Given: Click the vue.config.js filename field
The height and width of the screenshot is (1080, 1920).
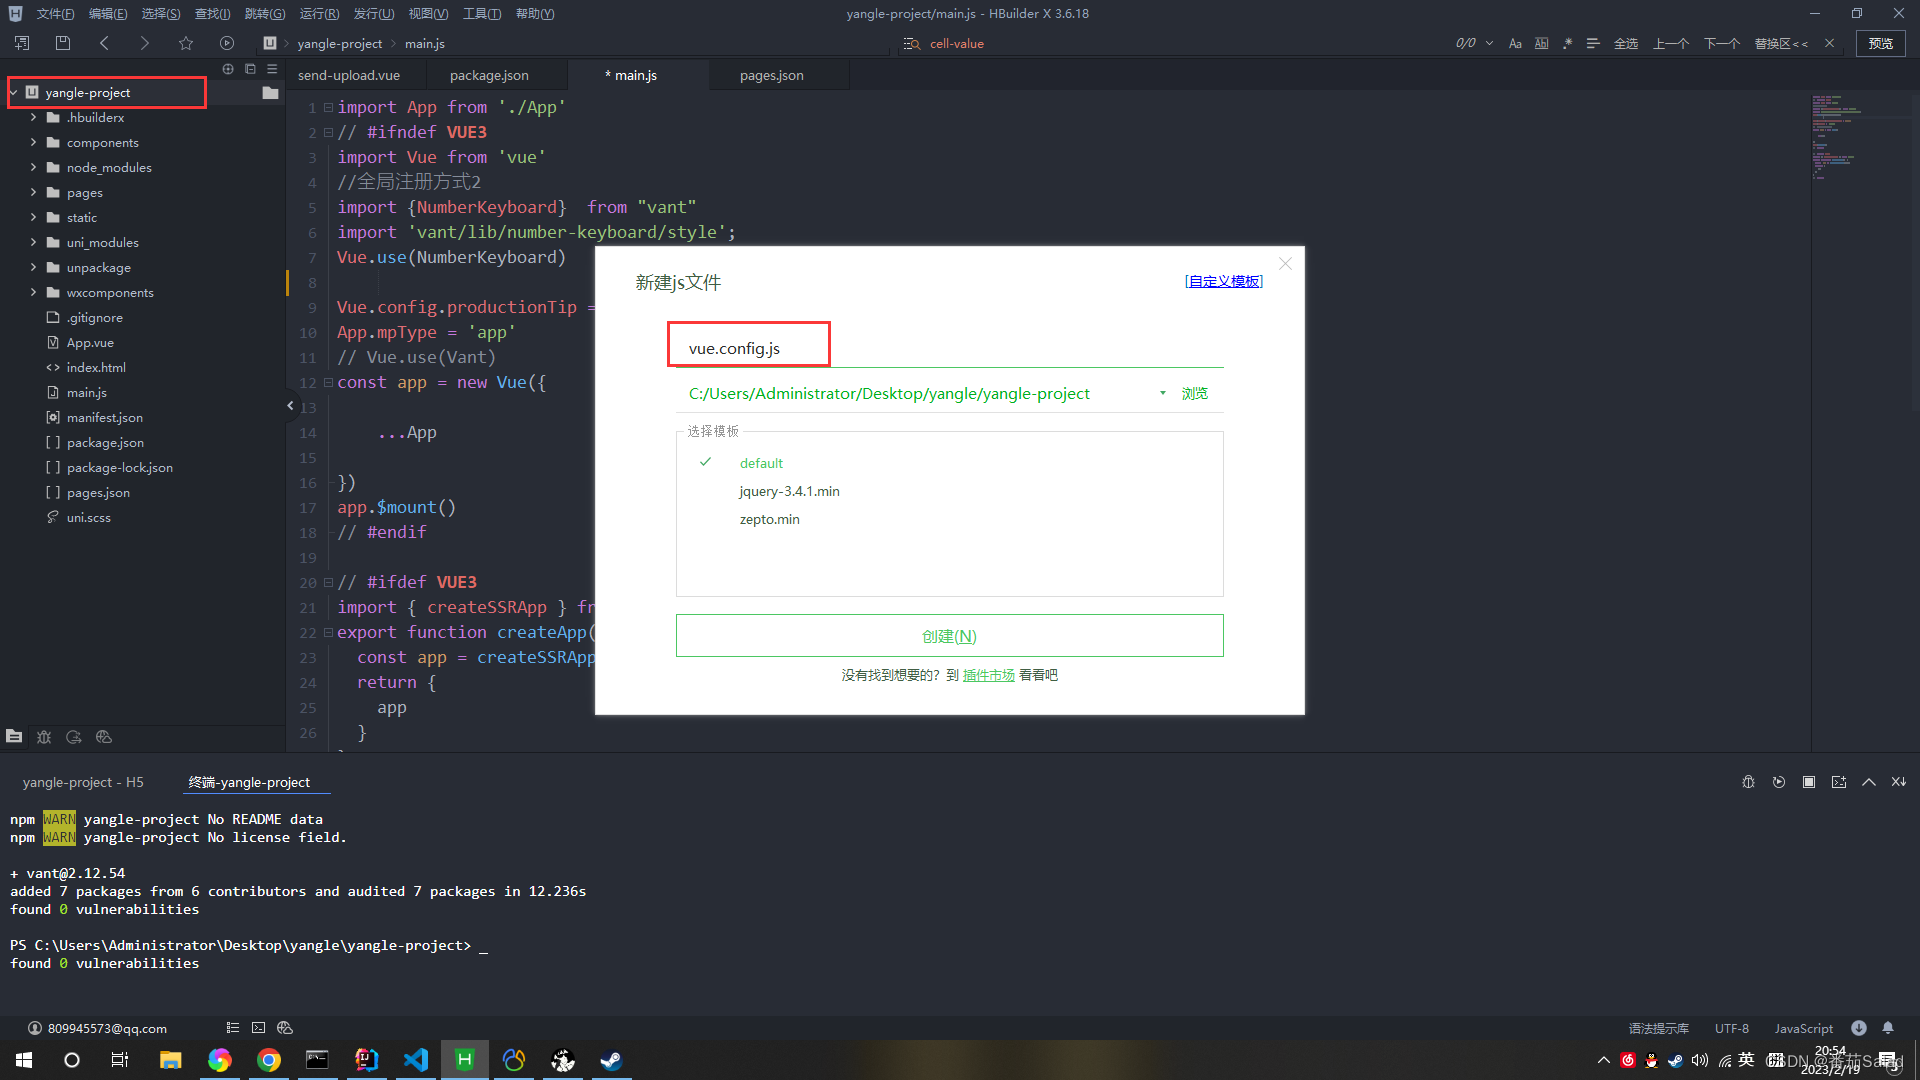Looking at the screenshot, I should pos(949,348).
